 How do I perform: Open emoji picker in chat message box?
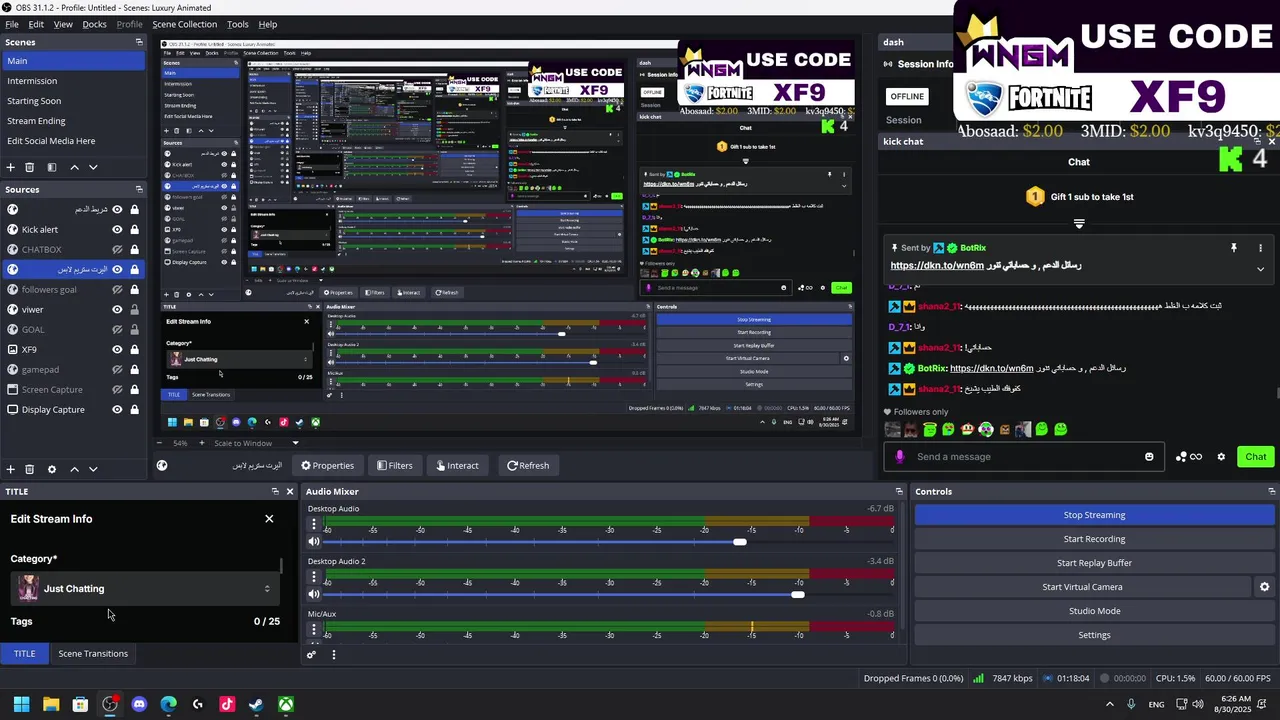tap(1149, 457)
